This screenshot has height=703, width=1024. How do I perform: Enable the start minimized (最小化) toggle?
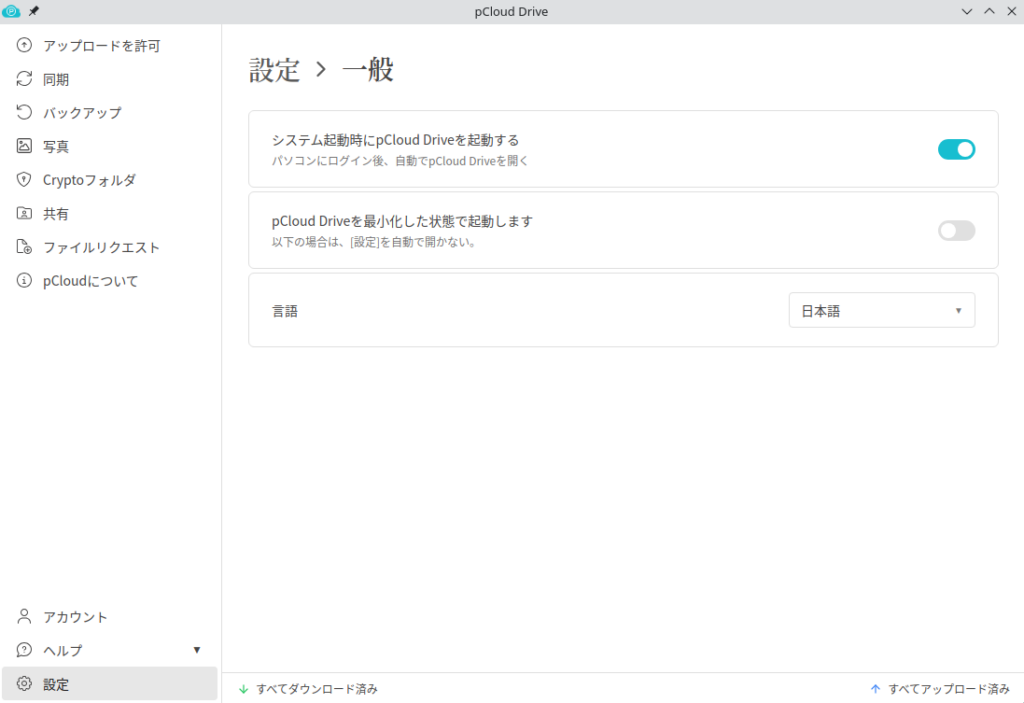coord(956,230)
